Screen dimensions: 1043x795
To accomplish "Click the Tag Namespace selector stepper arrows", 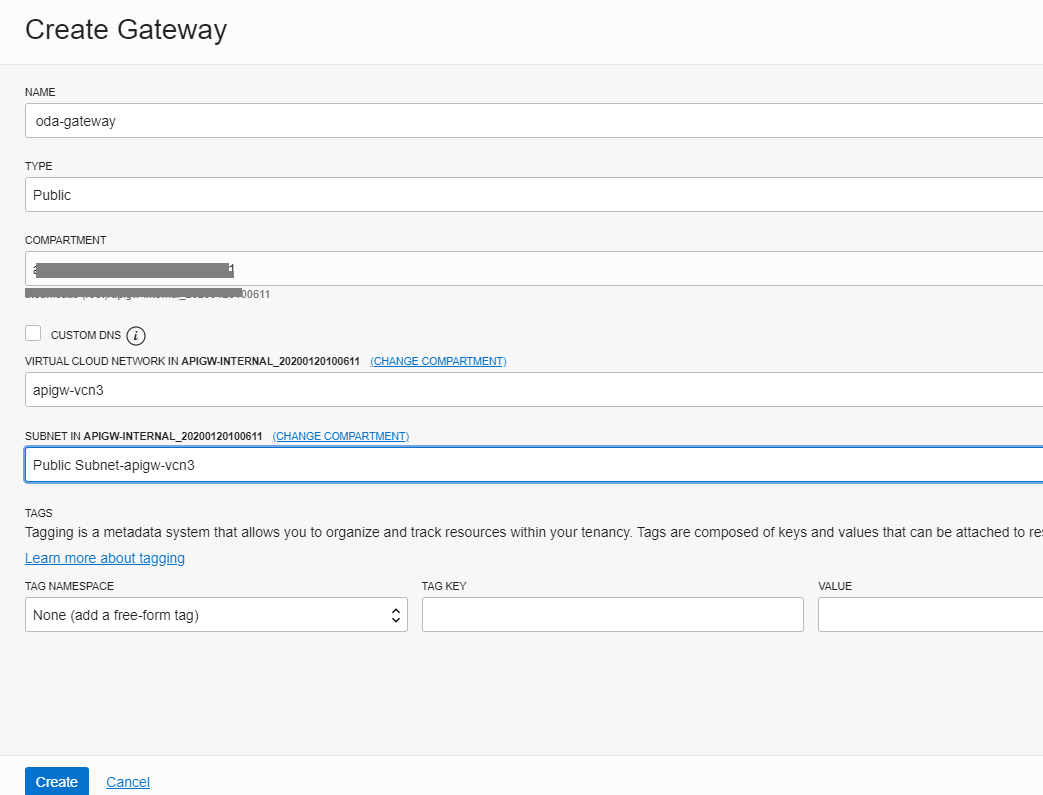I will [x=396, y=614].
